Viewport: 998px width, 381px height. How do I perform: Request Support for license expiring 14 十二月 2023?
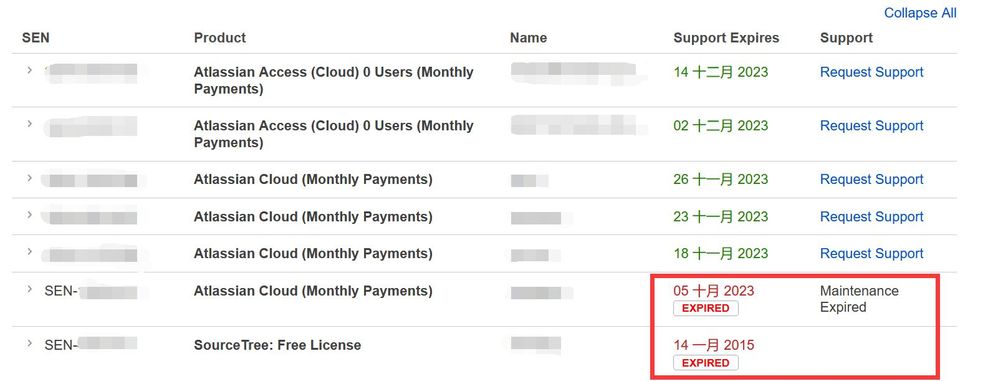(x=871, y=73)
